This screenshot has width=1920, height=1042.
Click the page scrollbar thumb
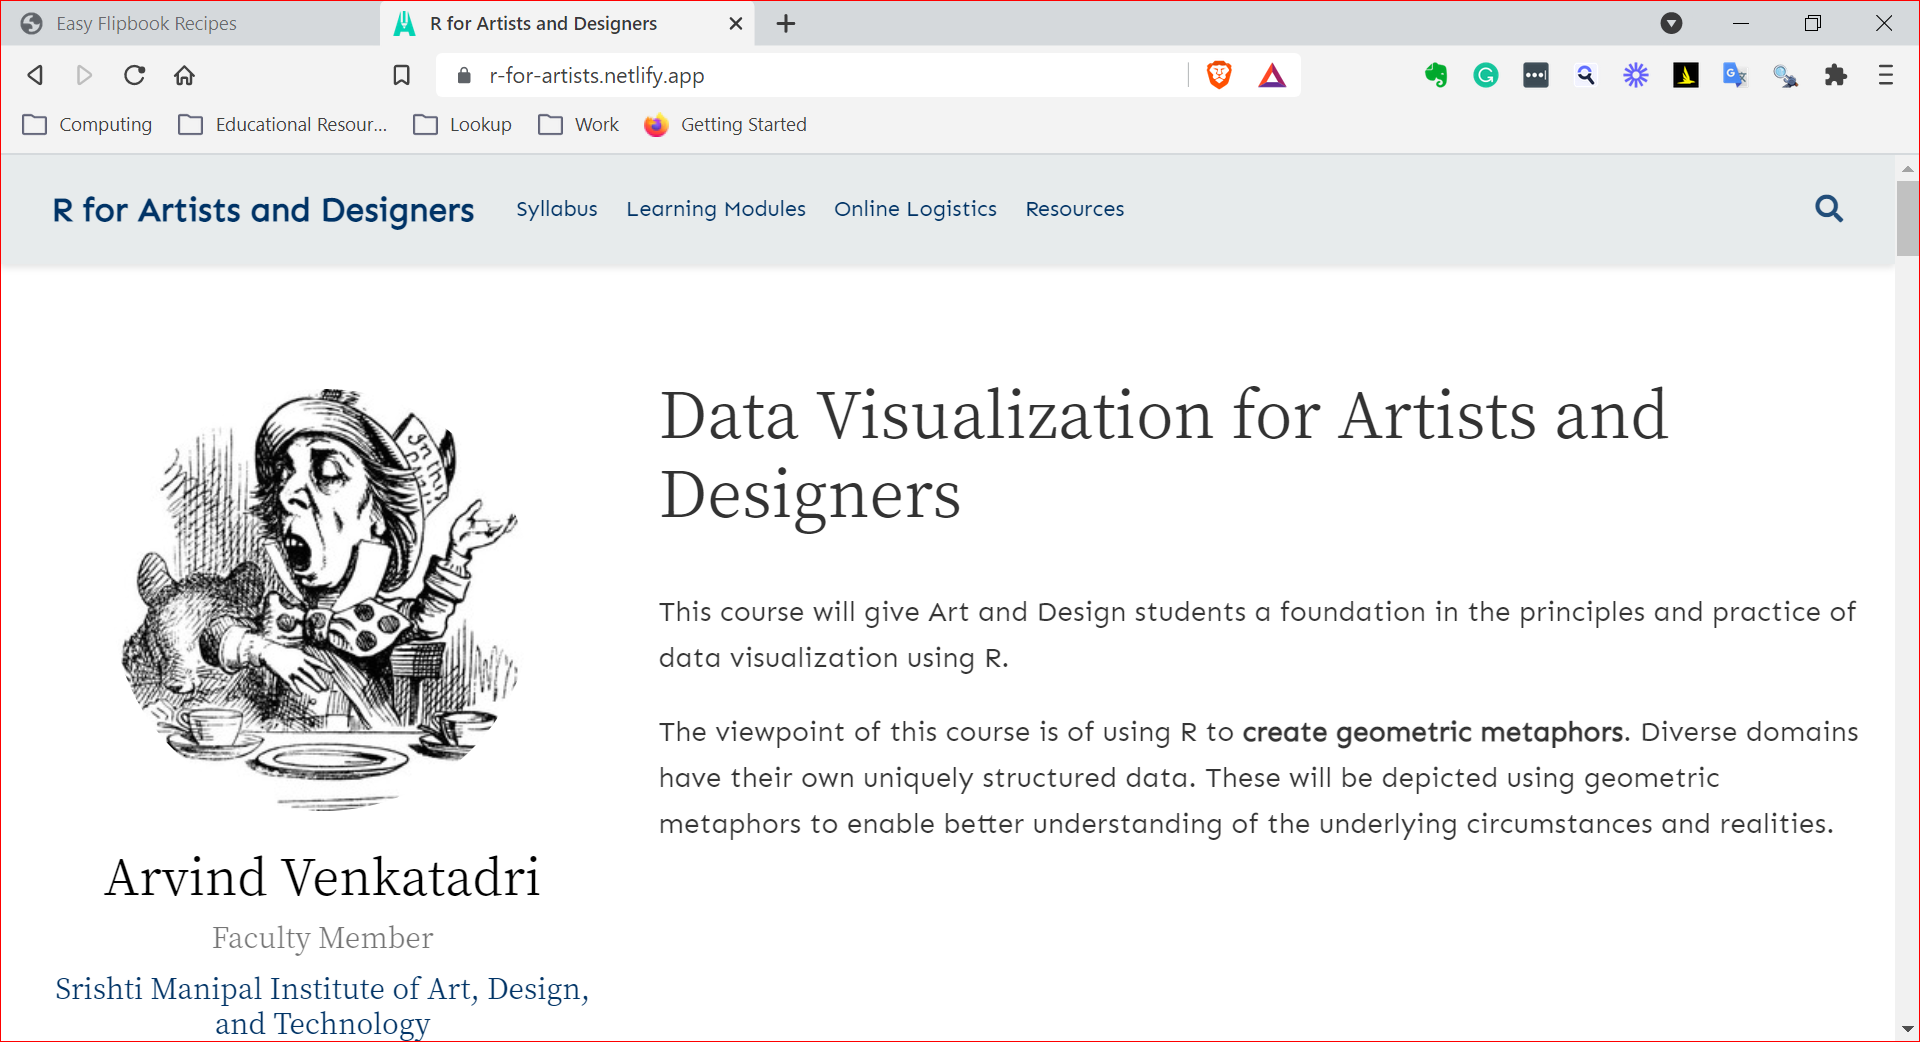coord(1907,218)
